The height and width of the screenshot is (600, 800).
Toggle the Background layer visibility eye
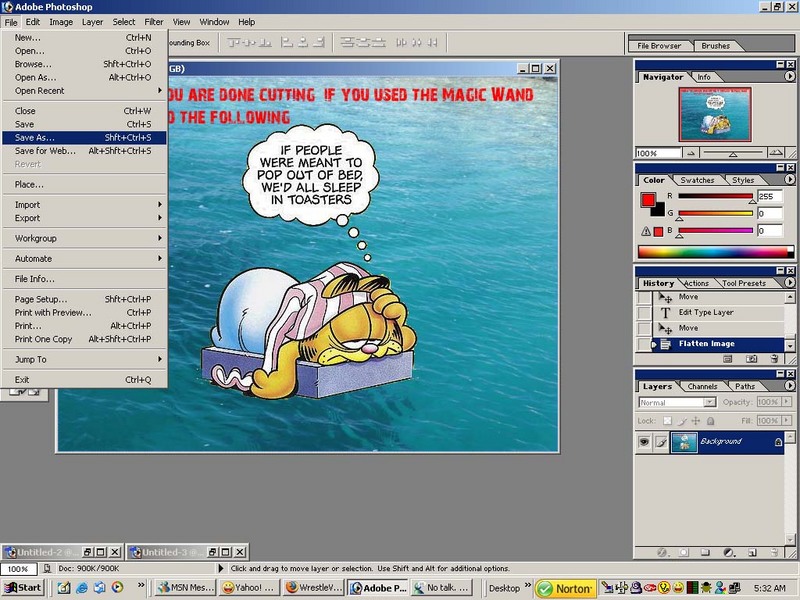click(644, 442)
